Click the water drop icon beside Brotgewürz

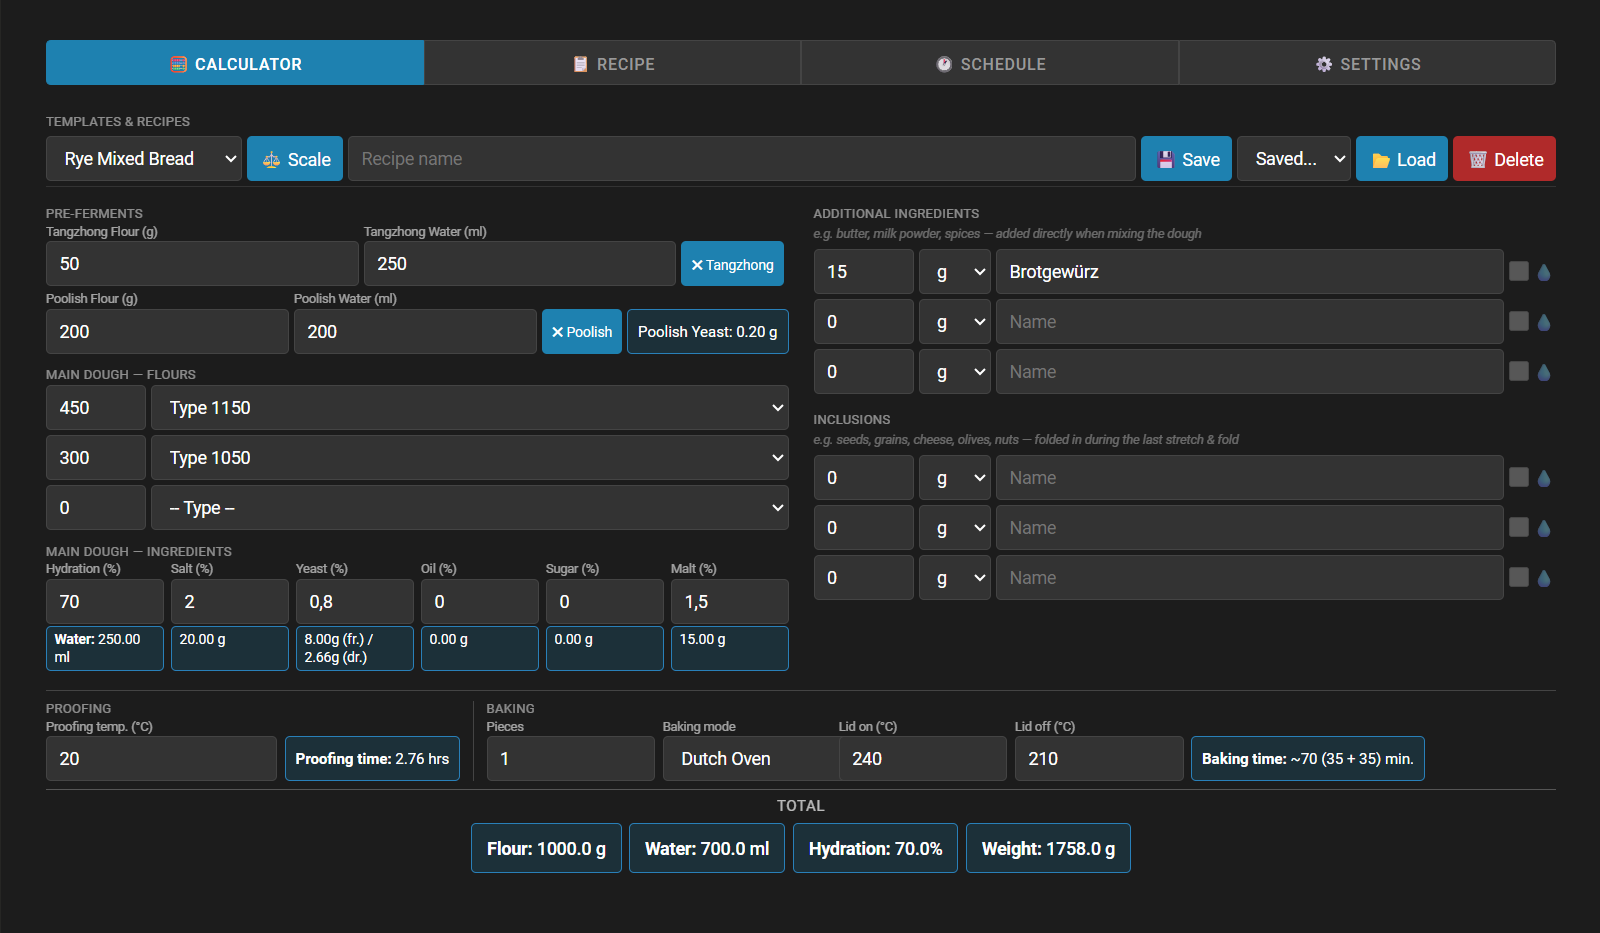[1544, 272]
